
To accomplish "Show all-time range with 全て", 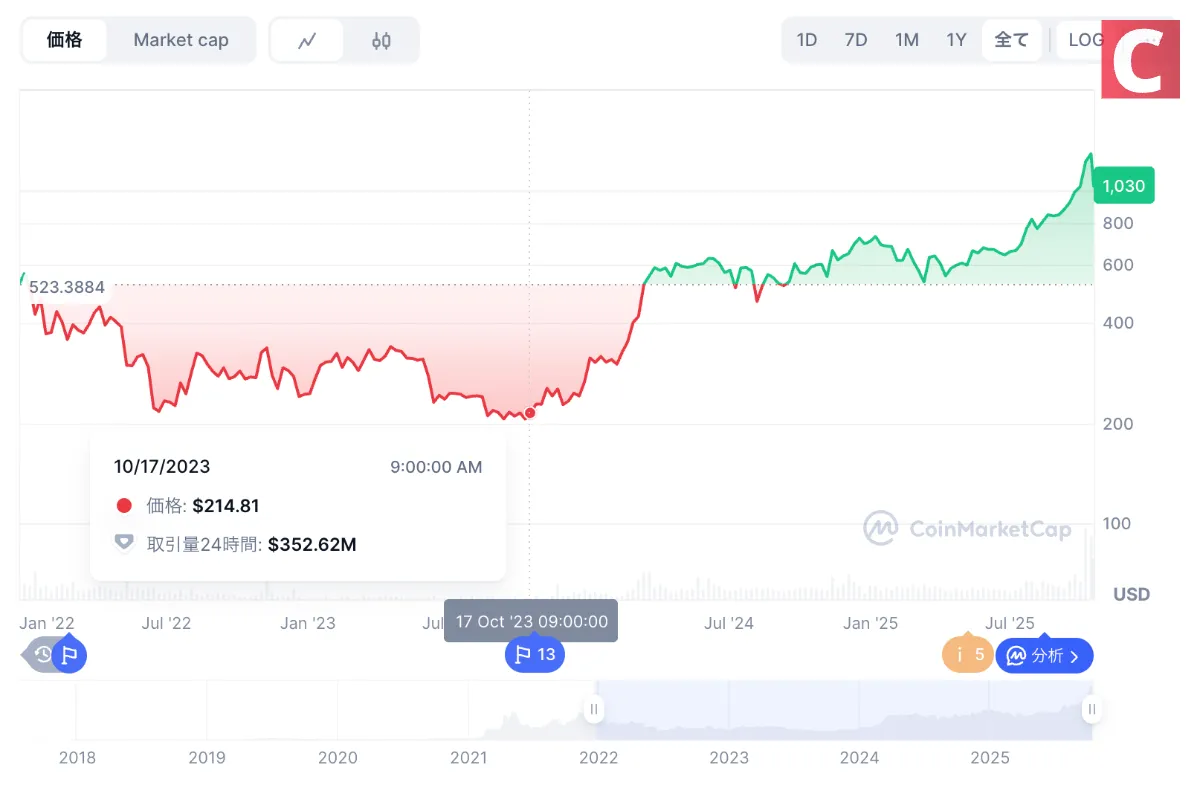I will (x=1011, y=40).
